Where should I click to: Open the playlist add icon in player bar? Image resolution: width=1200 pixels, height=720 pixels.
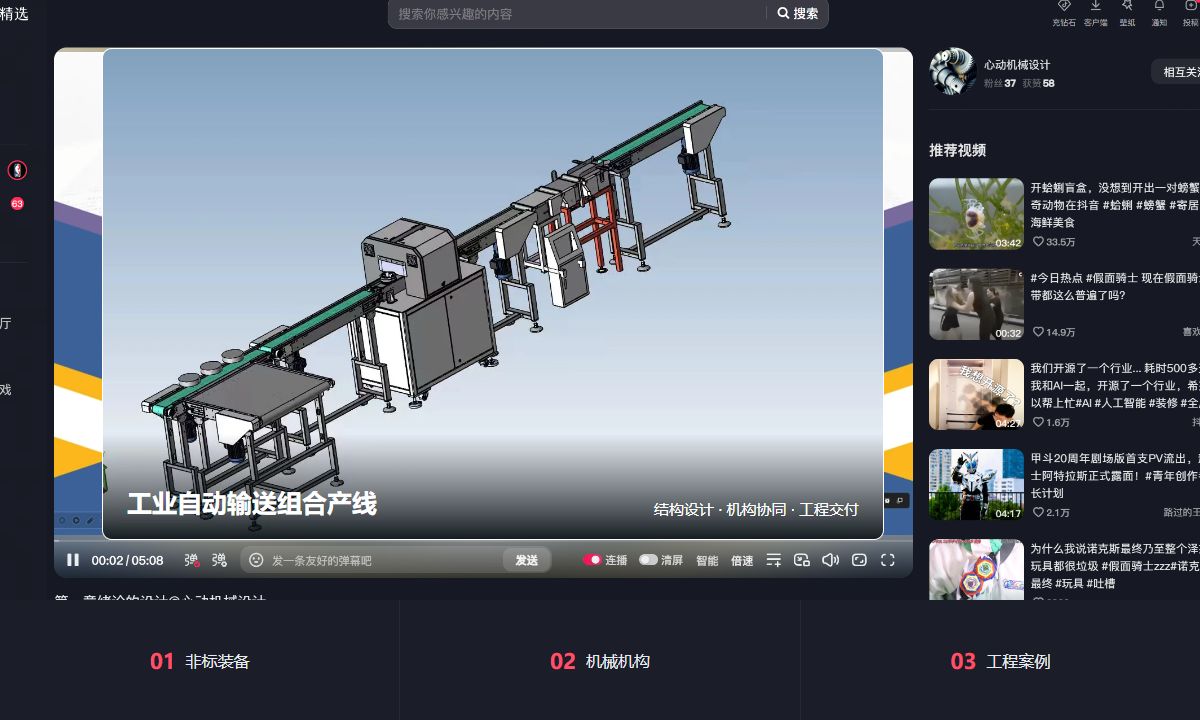point(773,560)
